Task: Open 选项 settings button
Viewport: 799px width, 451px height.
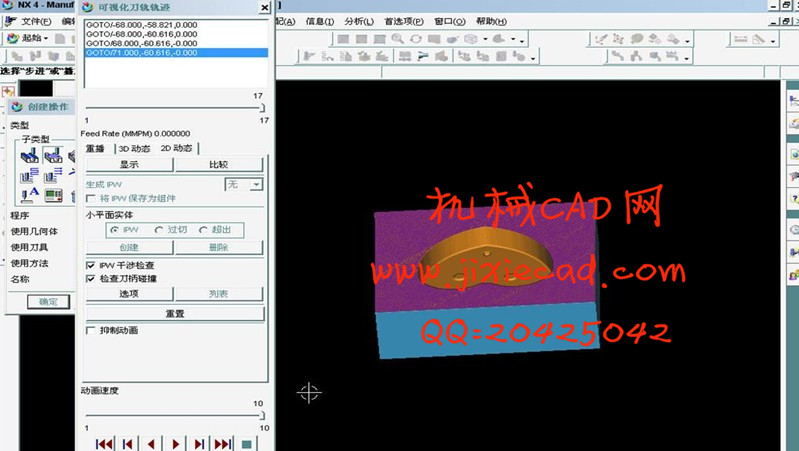Action: (x=129, y=294)
